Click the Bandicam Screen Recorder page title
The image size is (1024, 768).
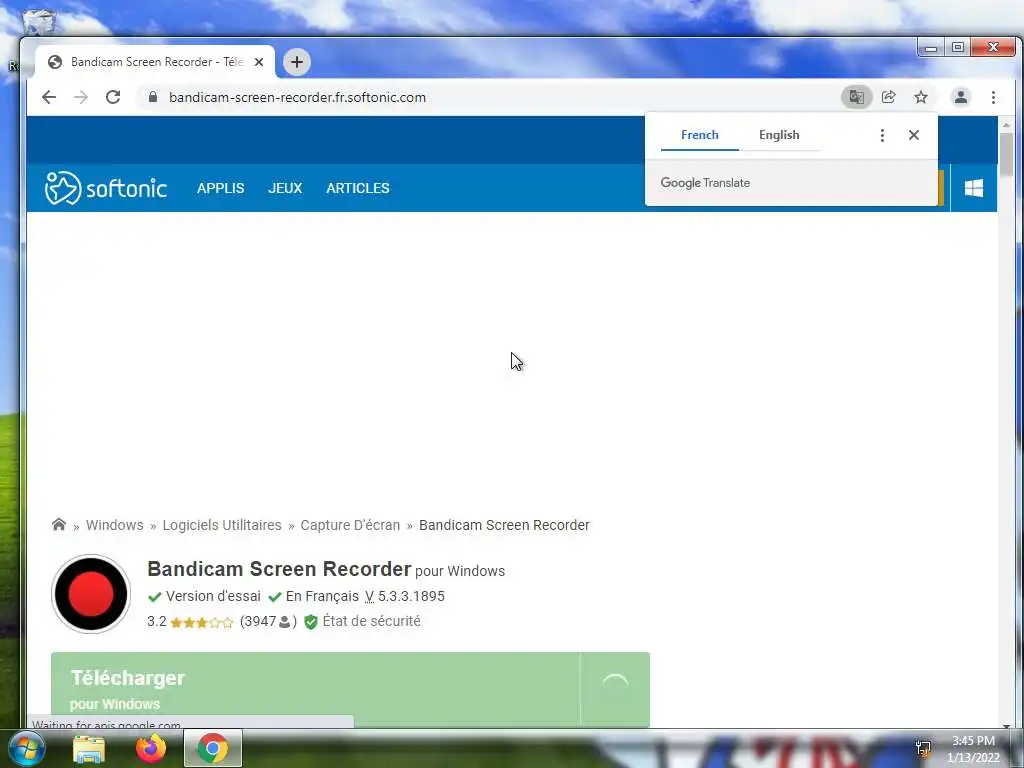tap(279, 569)
